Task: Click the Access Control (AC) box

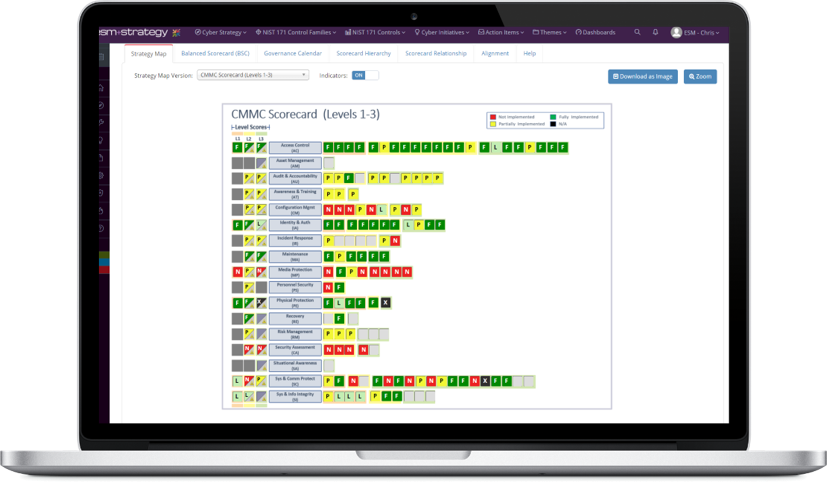Action: coord(295,148)
